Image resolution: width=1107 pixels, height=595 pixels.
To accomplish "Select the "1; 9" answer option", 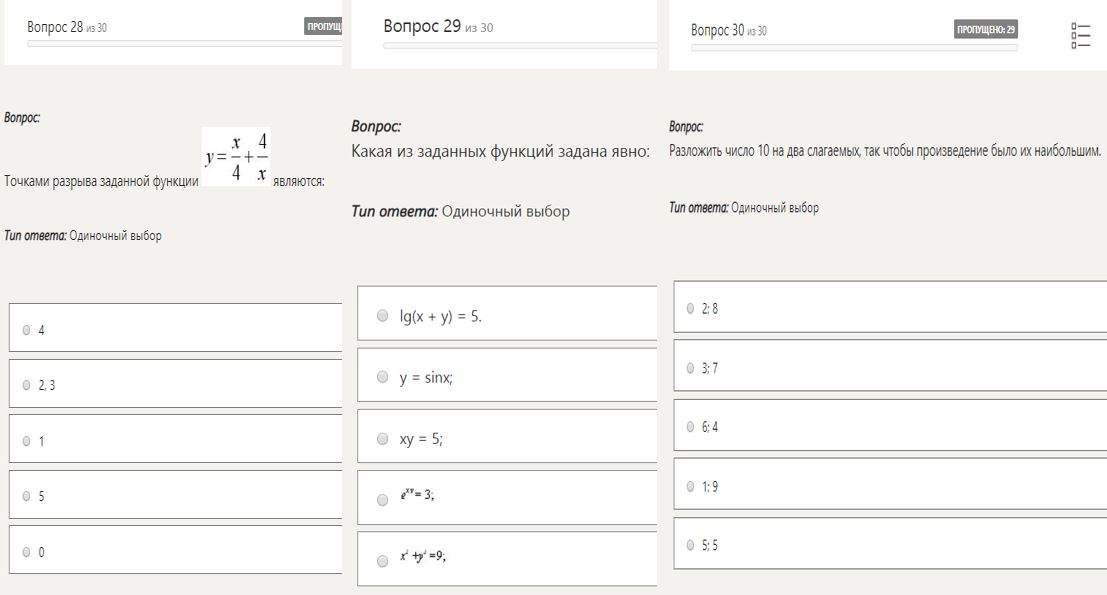I will [691, 486].
